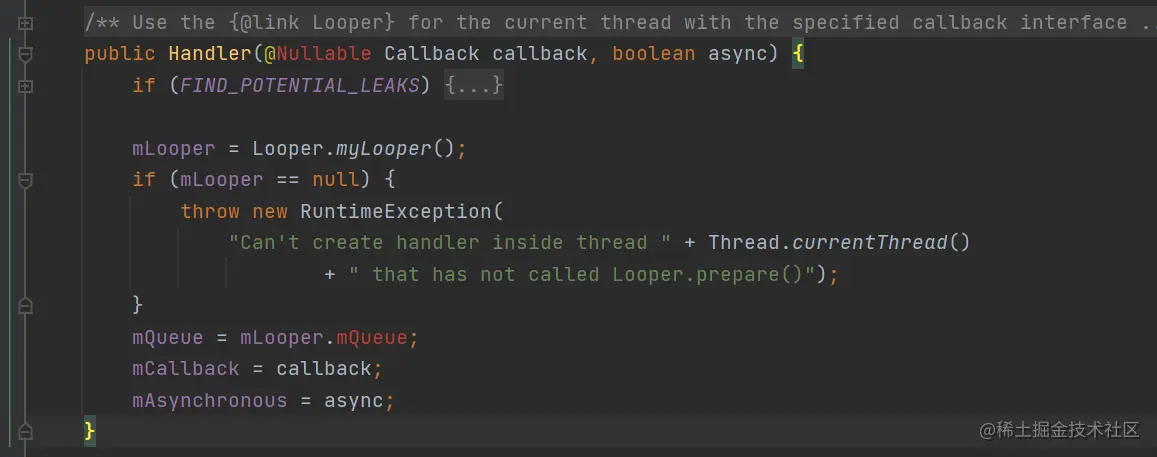The image size is (1157, 457).
Task: Expand the FIND_POTENTIAL_LEAKS if-block fold marker
Action: pos(26,86)
